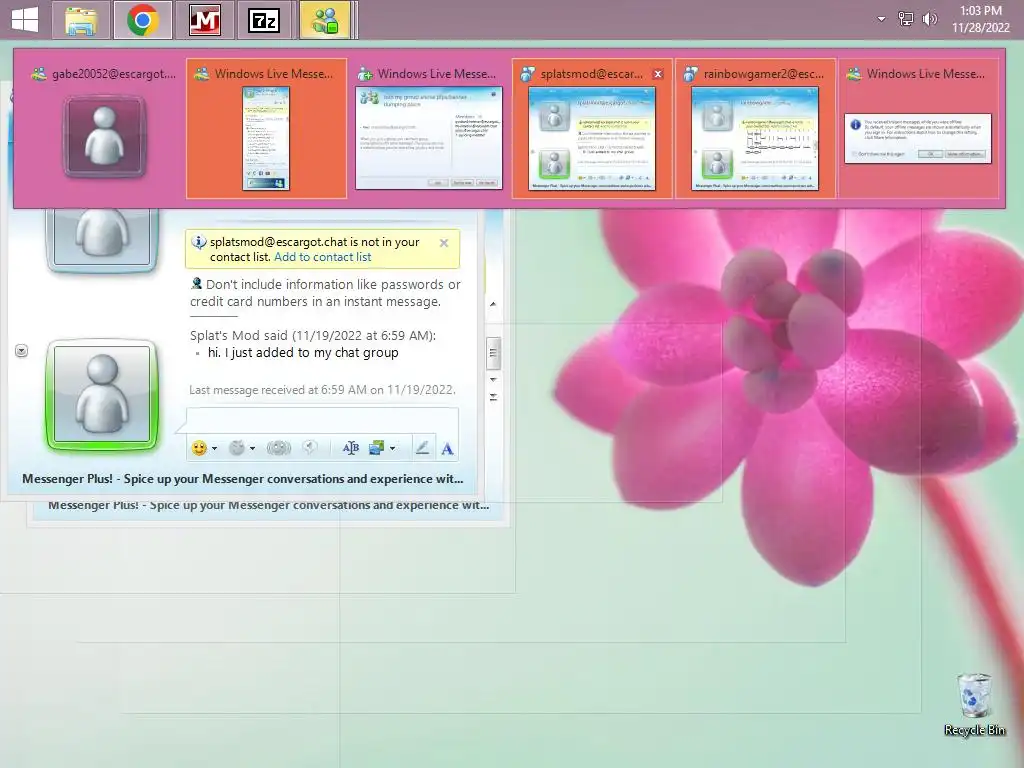Image resolution: width=1024 pixels, height=768 pixels.
Task: Click the background picture icon
Action: click(377, 448)
